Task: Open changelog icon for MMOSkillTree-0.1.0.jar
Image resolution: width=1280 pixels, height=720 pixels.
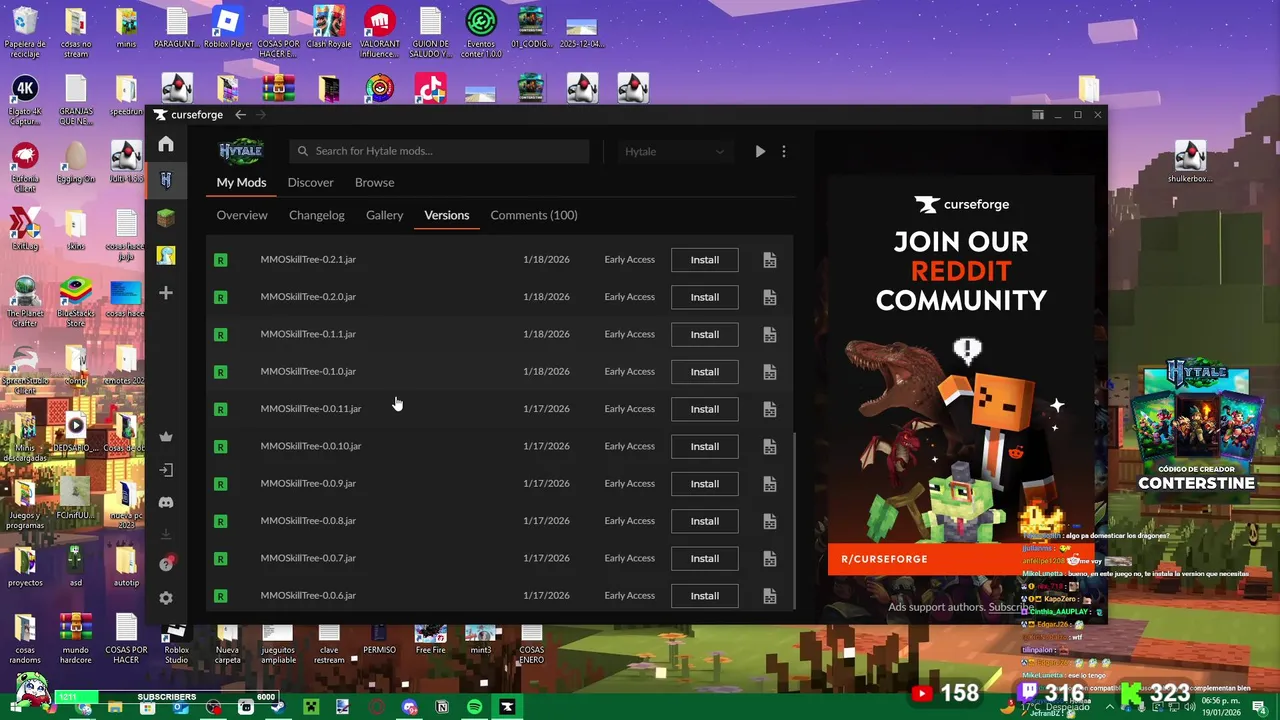Action: pos(770,372)
